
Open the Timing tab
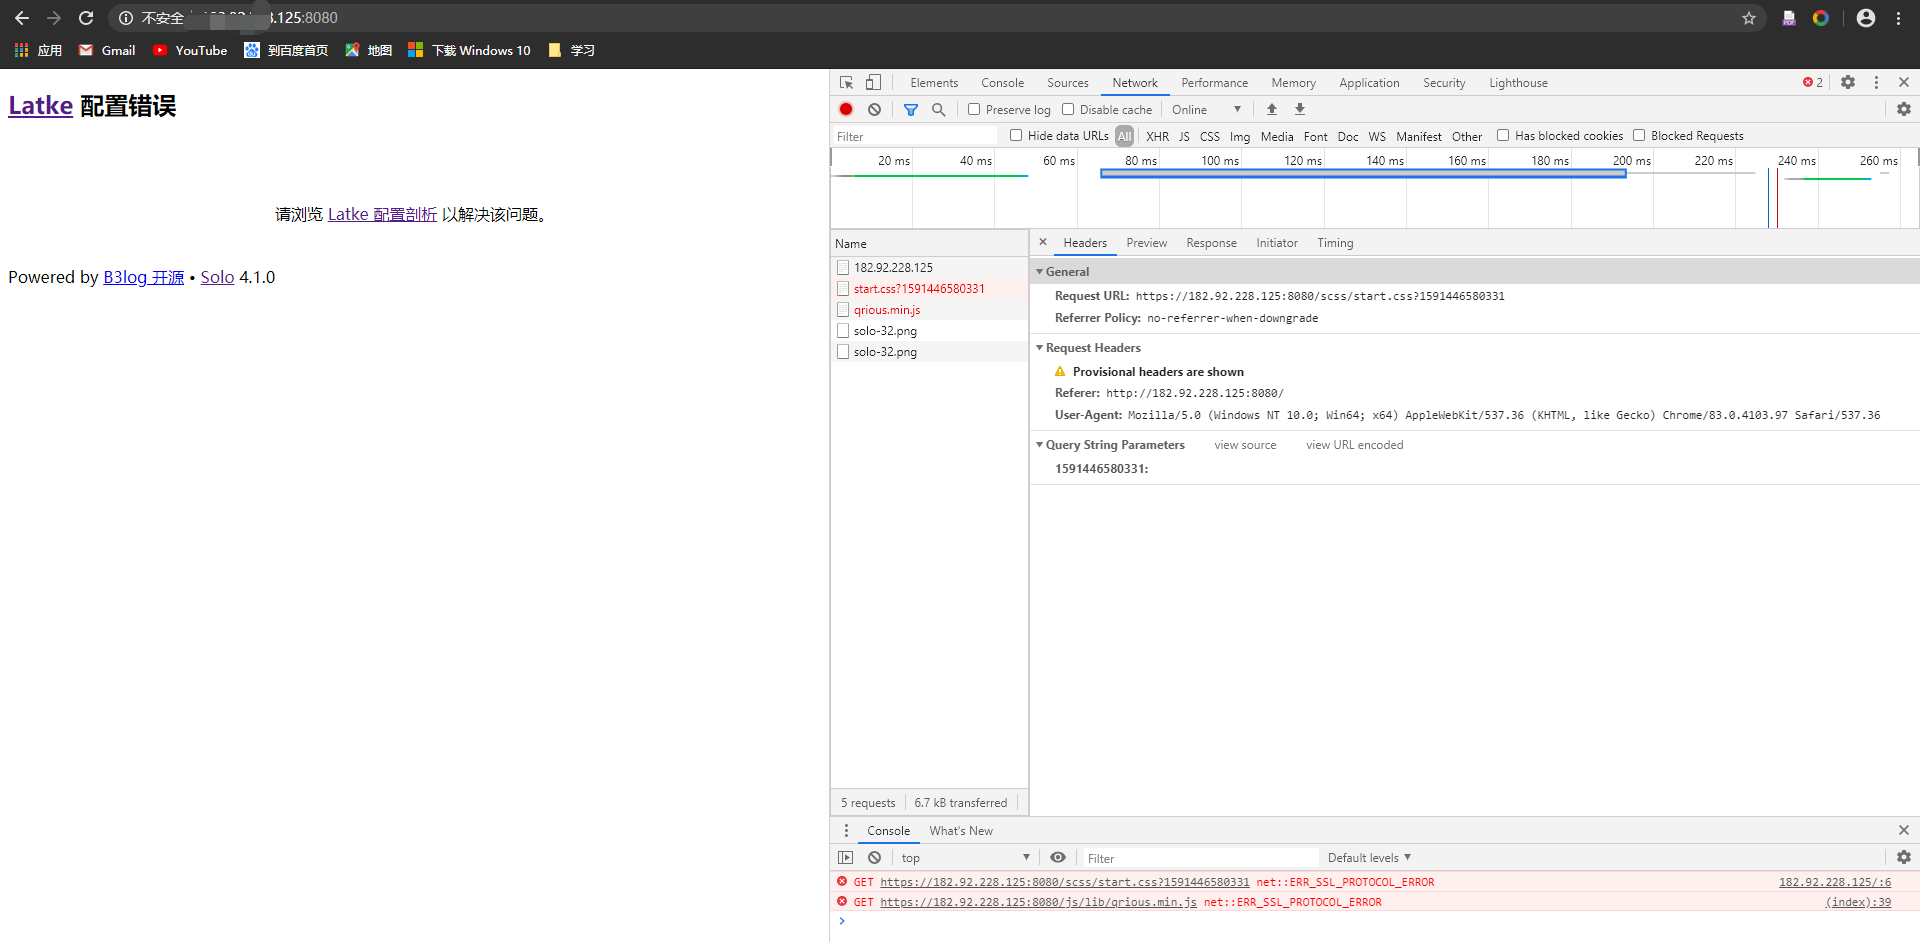coord(1334,243)
